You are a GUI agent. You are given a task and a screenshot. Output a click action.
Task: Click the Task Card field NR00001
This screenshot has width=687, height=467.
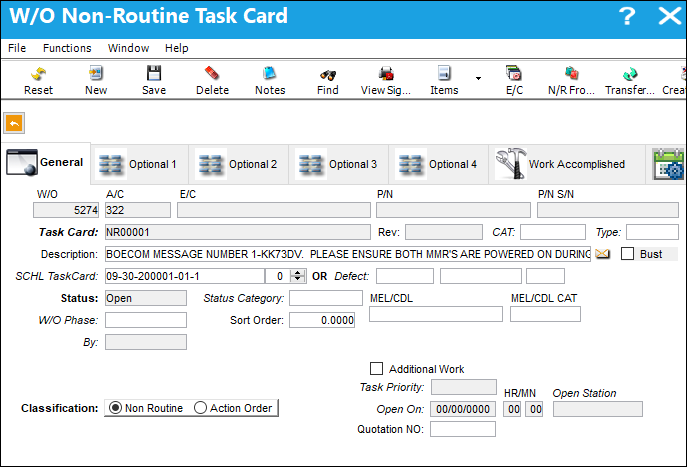coord(238,232)
